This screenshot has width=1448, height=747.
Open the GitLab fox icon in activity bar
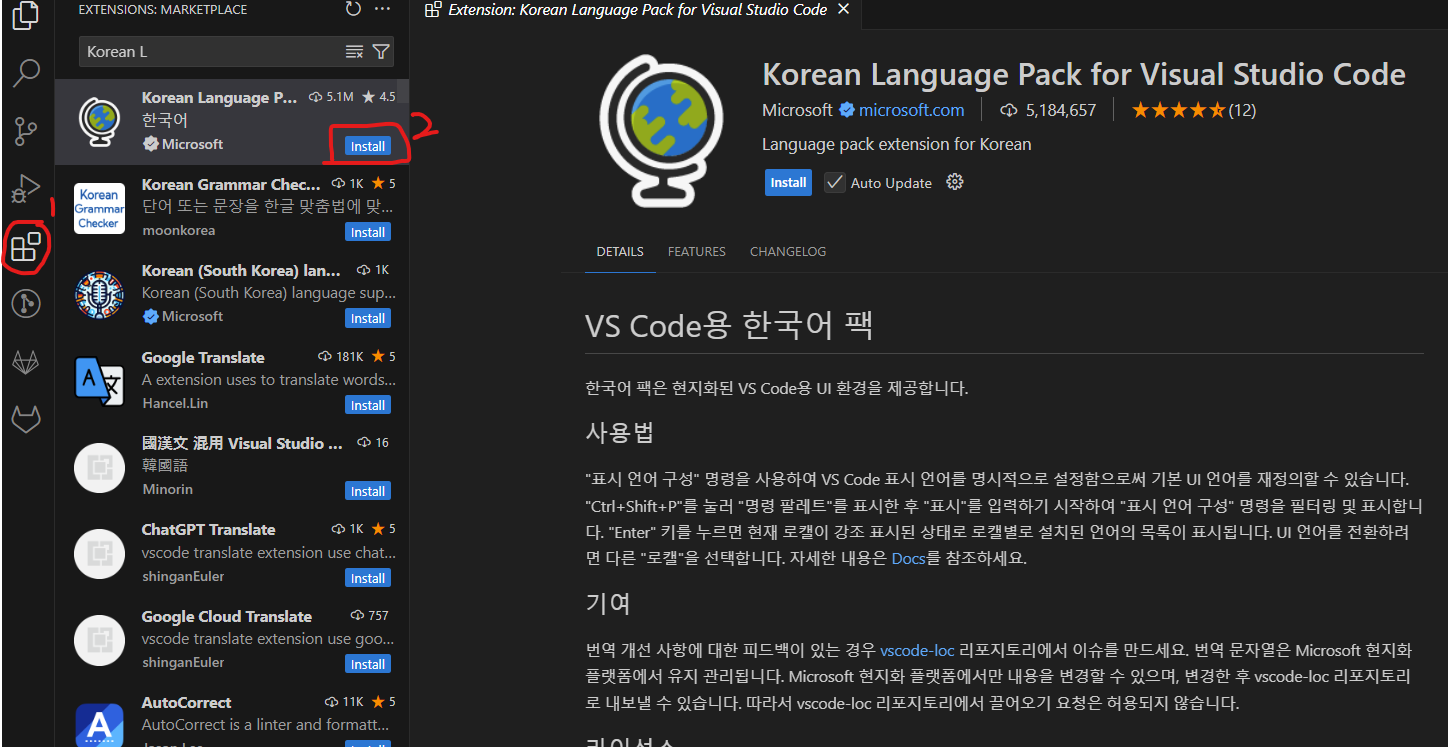(27, 362)
